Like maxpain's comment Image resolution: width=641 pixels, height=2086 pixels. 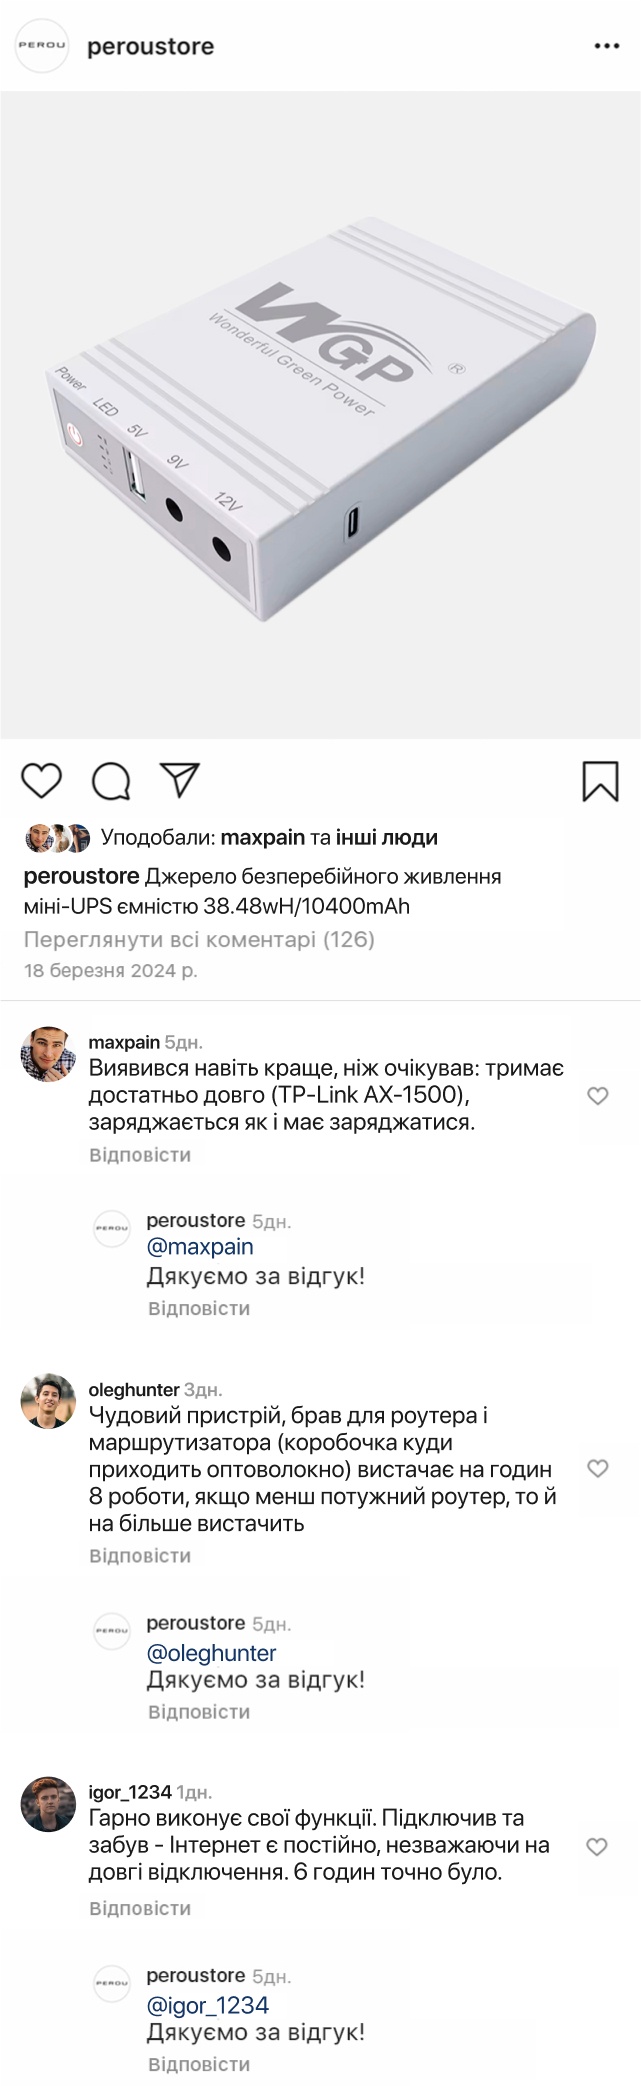pyautogui.click(x=598, y=1096)
